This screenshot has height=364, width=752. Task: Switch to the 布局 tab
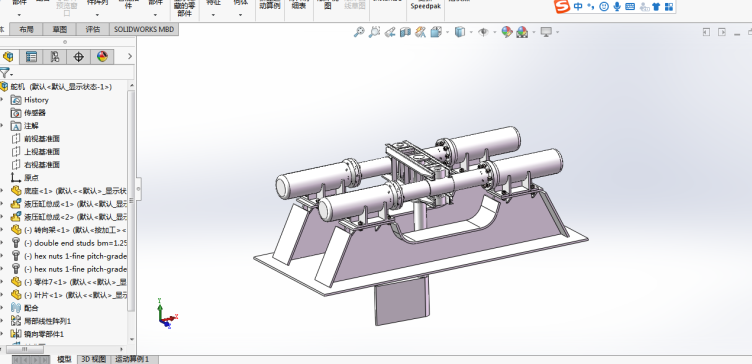pos(26,29)
